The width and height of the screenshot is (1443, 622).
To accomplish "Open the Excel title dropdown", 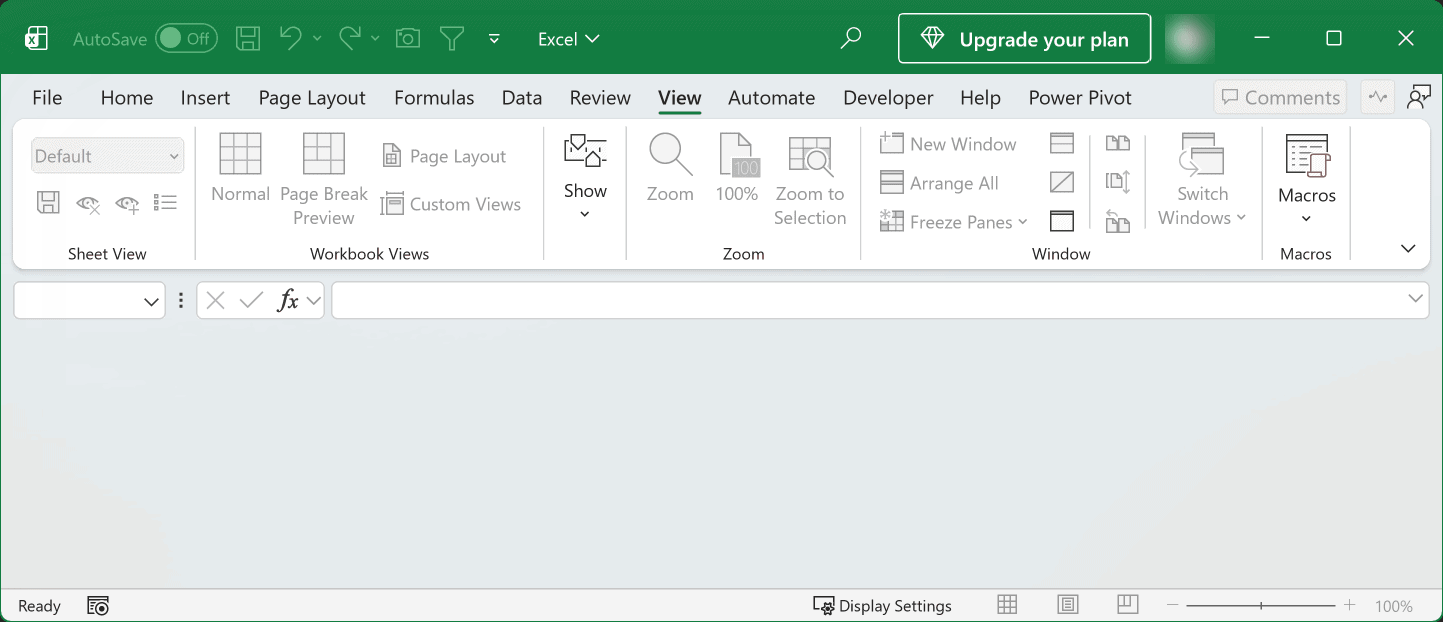I will pyautogui.click(x=569, y=39).
